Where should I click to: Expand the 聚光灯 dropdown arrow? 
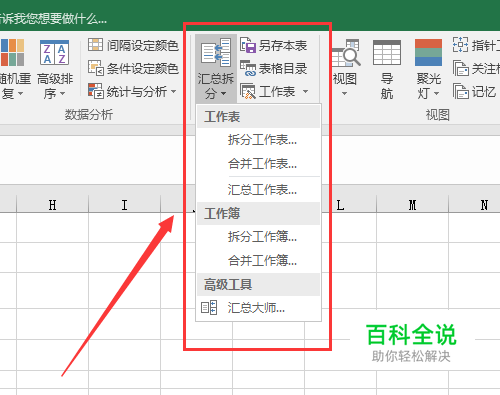point(436,94)
